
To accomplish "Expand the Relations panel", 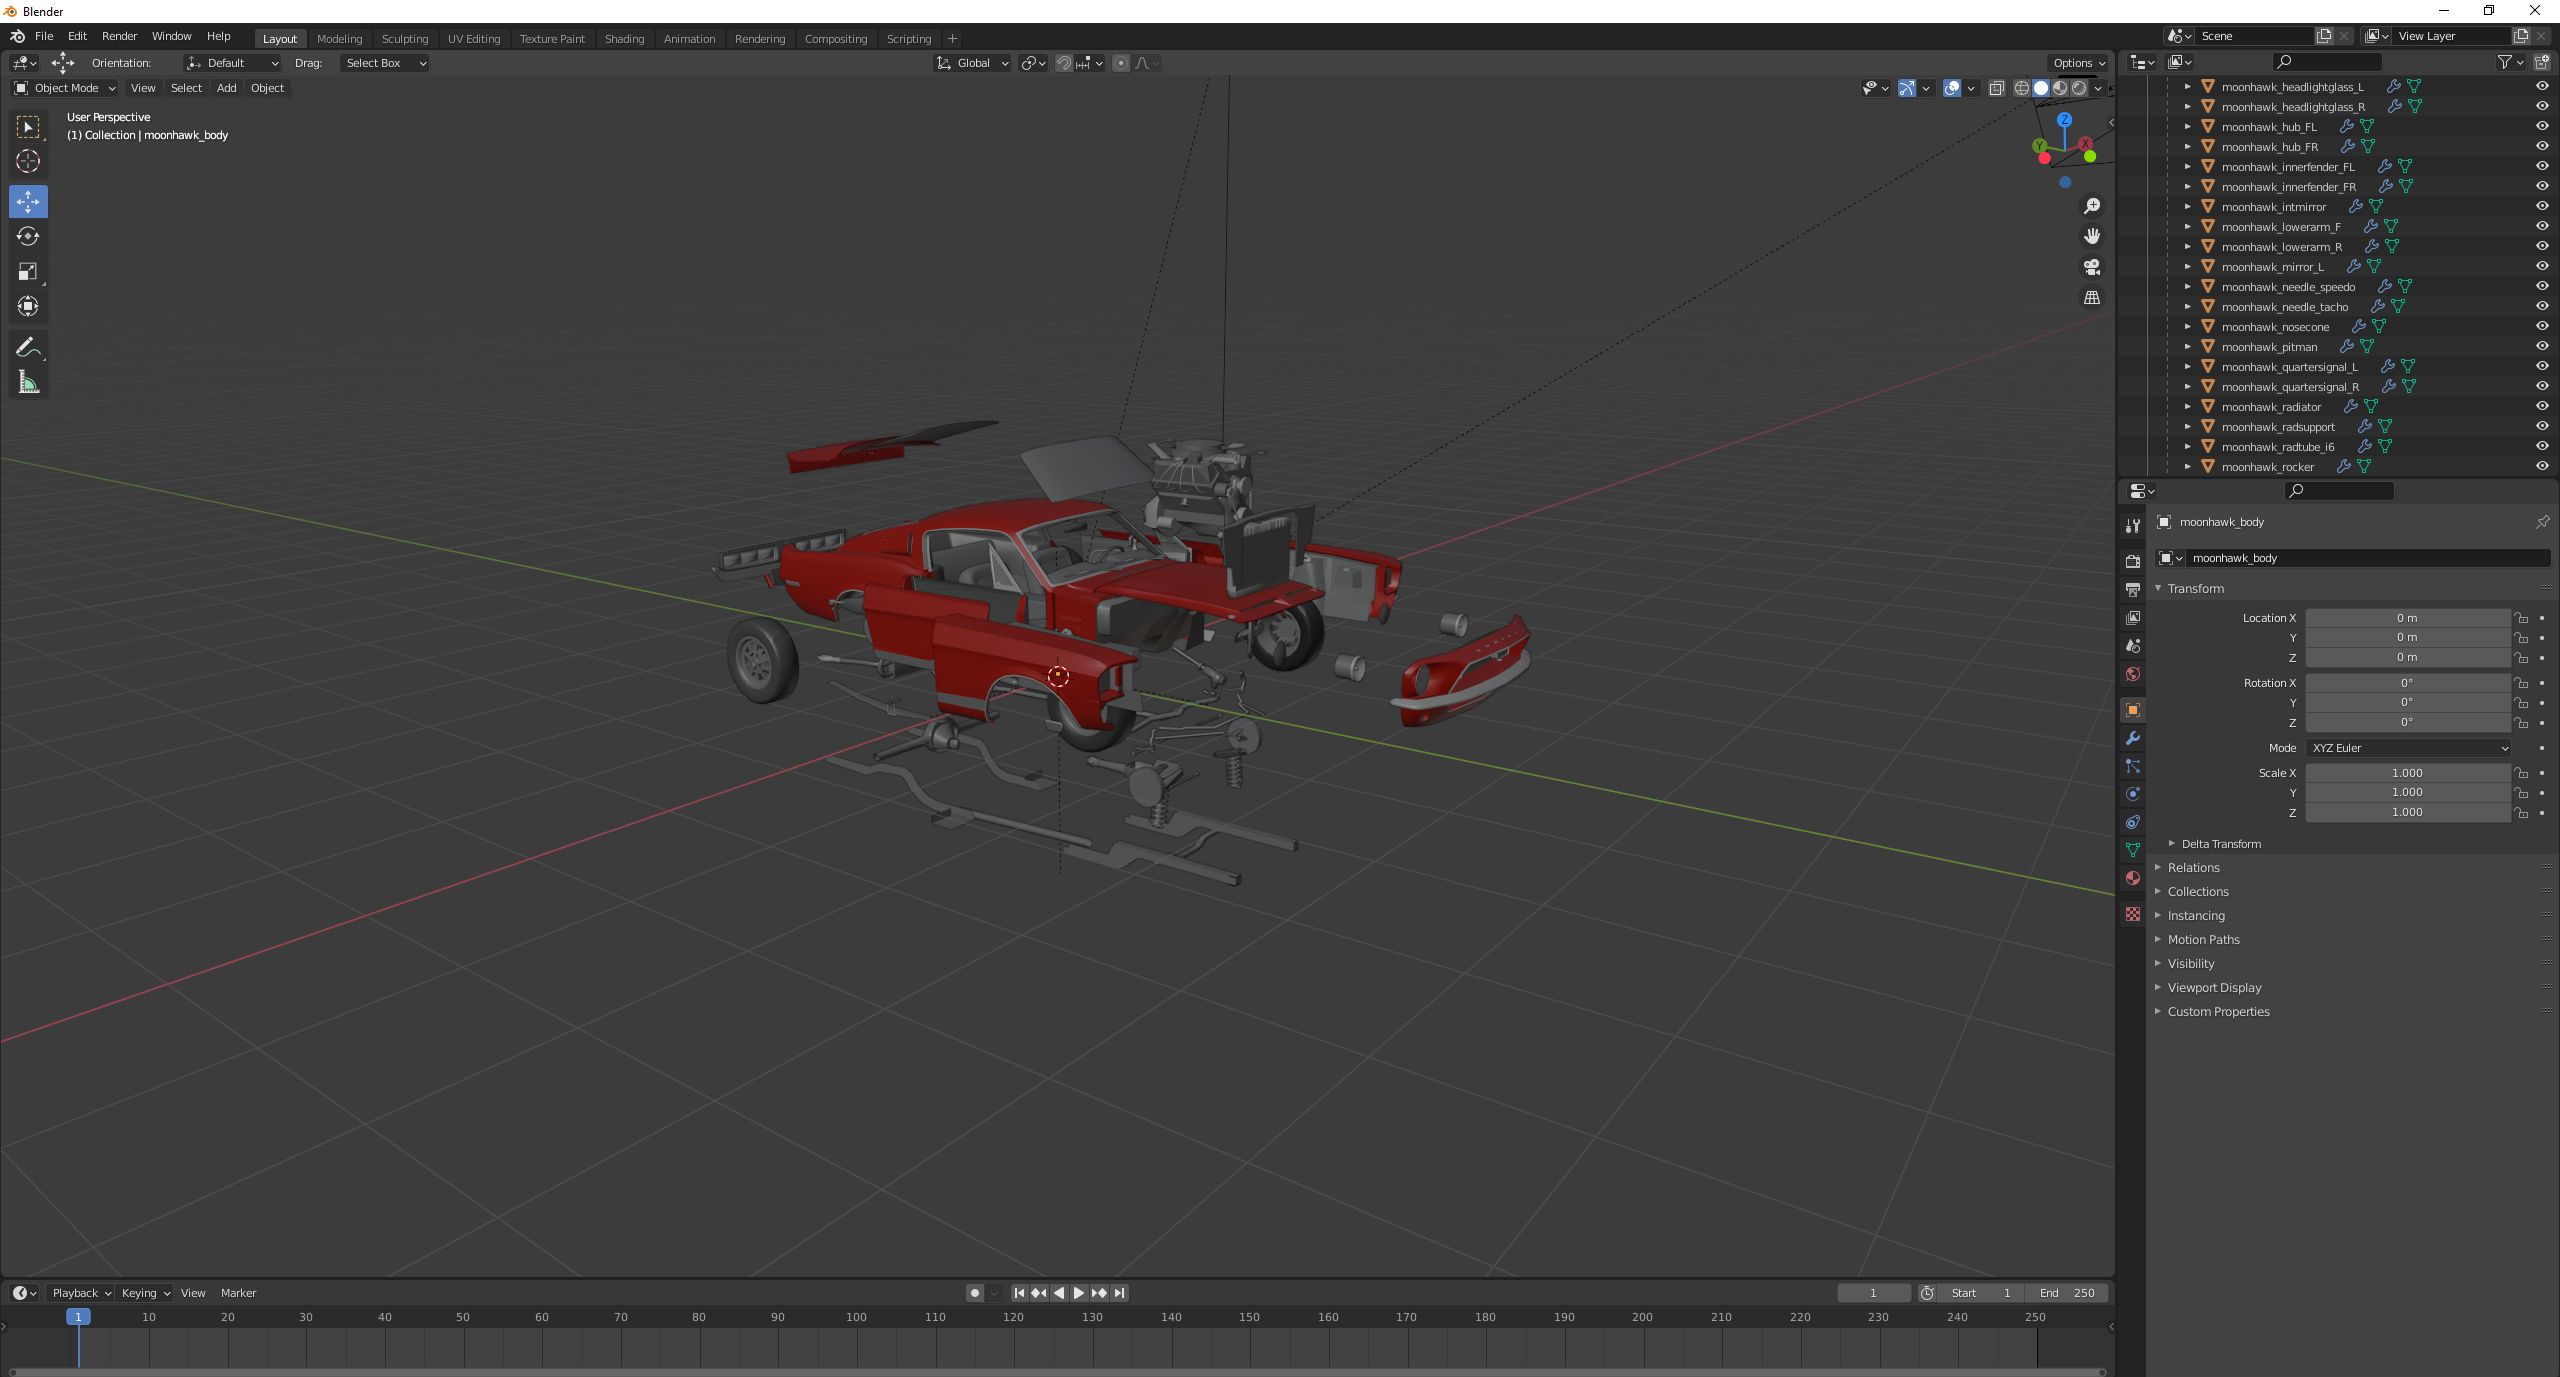I will point(2193,868).
